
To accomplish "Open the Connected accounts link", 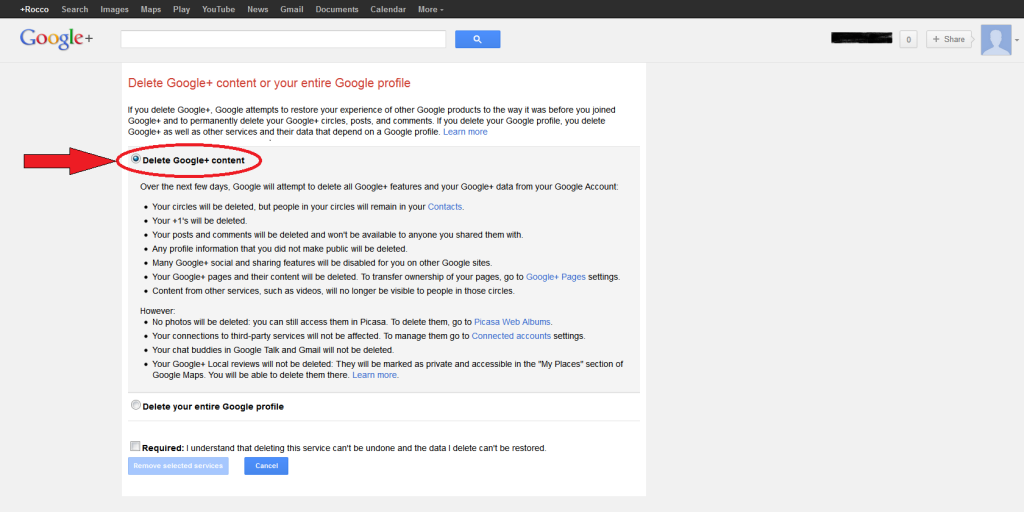I will coord(511,336).
